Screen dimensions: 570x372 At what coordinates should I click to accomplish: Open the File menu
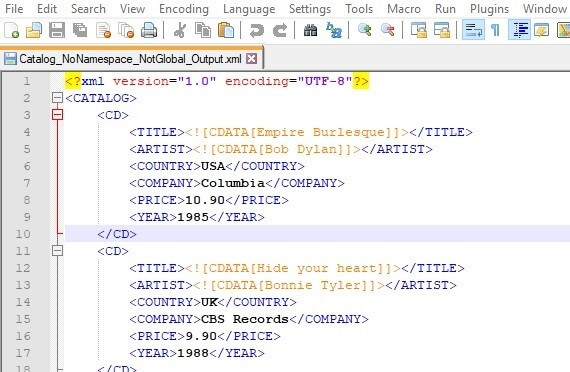coord(14,9)
